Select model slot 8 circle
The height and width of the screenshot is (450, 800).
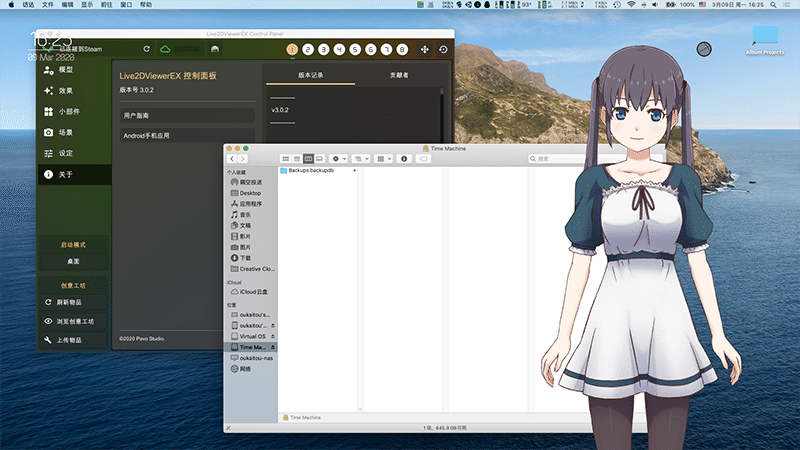click(x=403, y=49)
